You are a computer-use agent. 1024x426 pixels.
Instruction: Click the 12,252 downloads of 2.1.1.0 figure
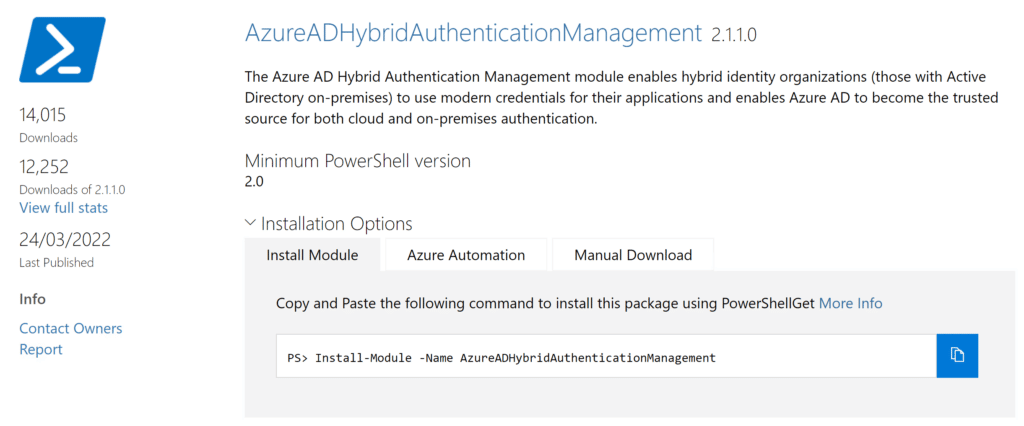coord(44,167)
